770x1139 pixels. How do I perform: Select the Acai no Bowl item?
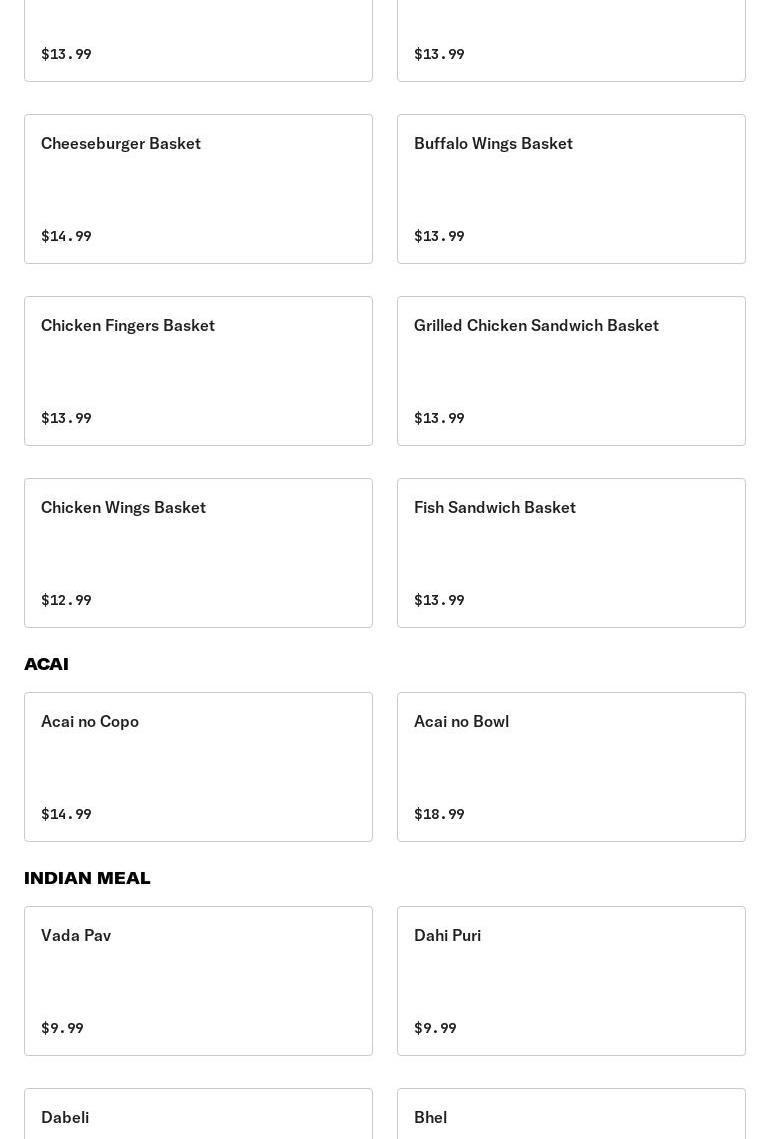(x=571, y=767)
